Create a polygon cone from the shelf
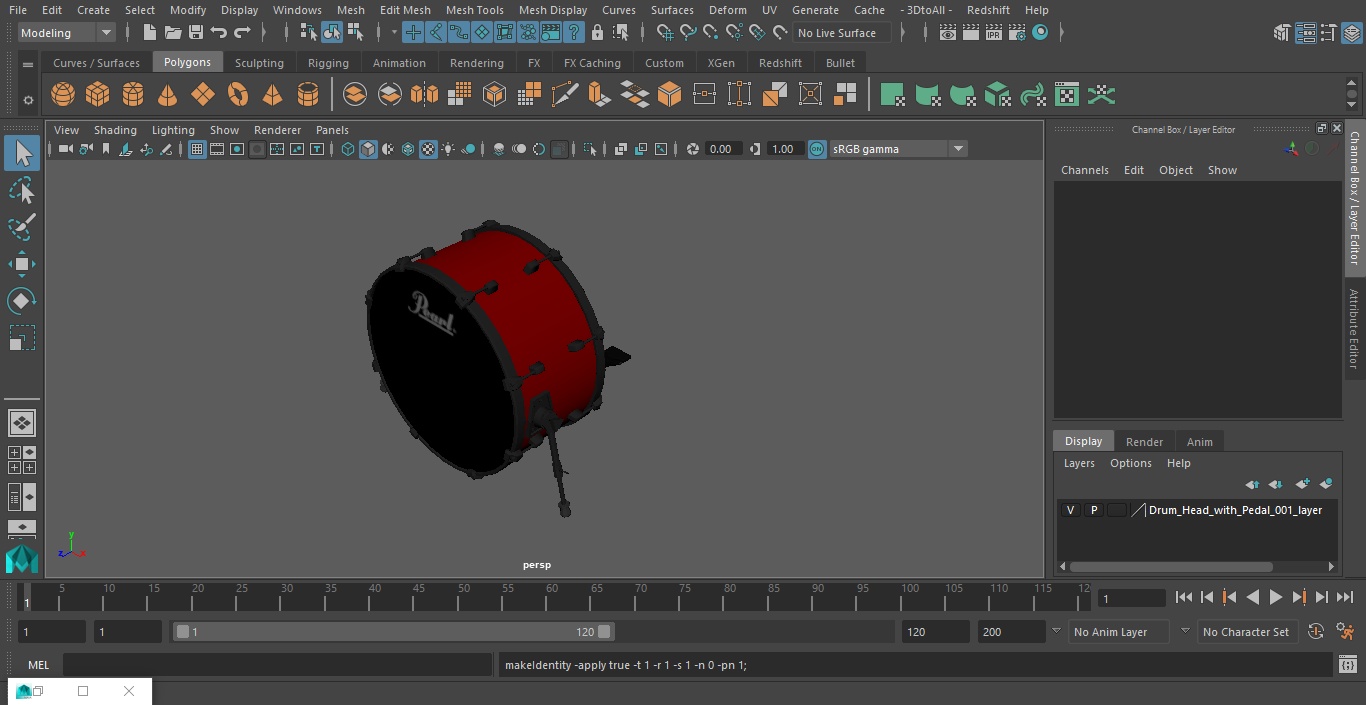1366x705 pixels. pyautogui.click(x=167, y=95)
